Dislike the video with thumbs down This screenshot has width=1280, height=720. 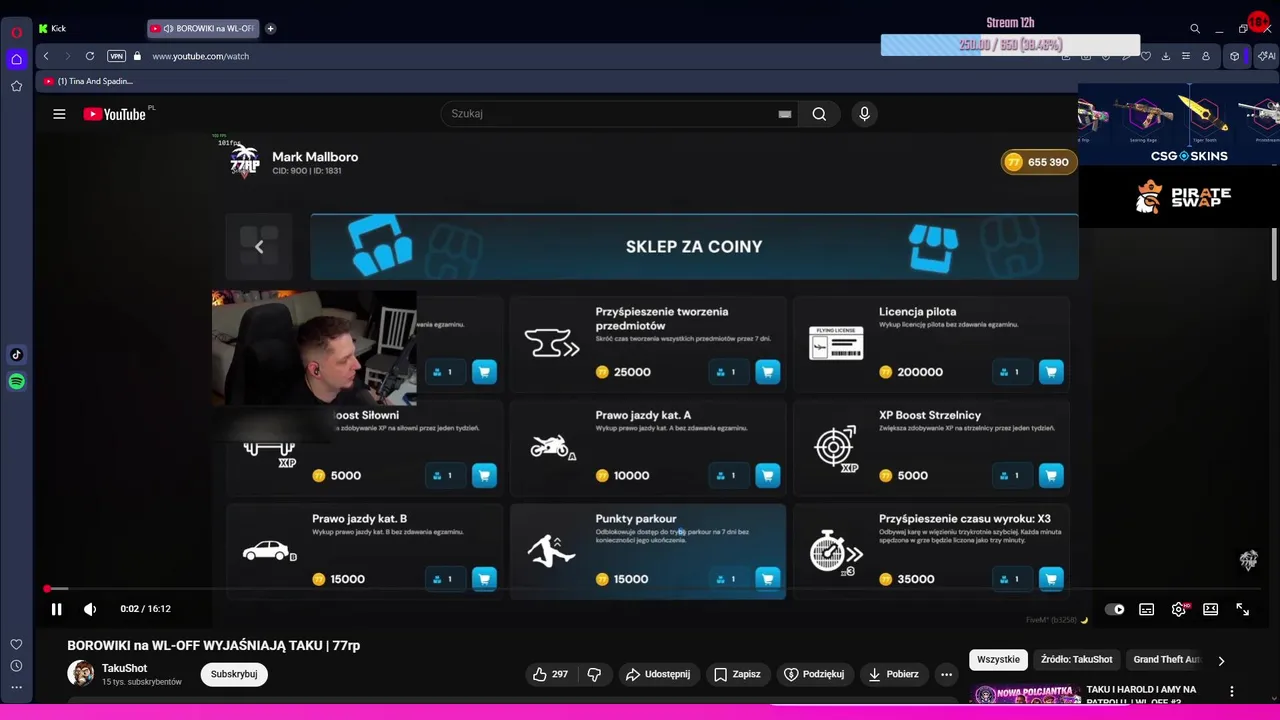(x=594, y=674)
